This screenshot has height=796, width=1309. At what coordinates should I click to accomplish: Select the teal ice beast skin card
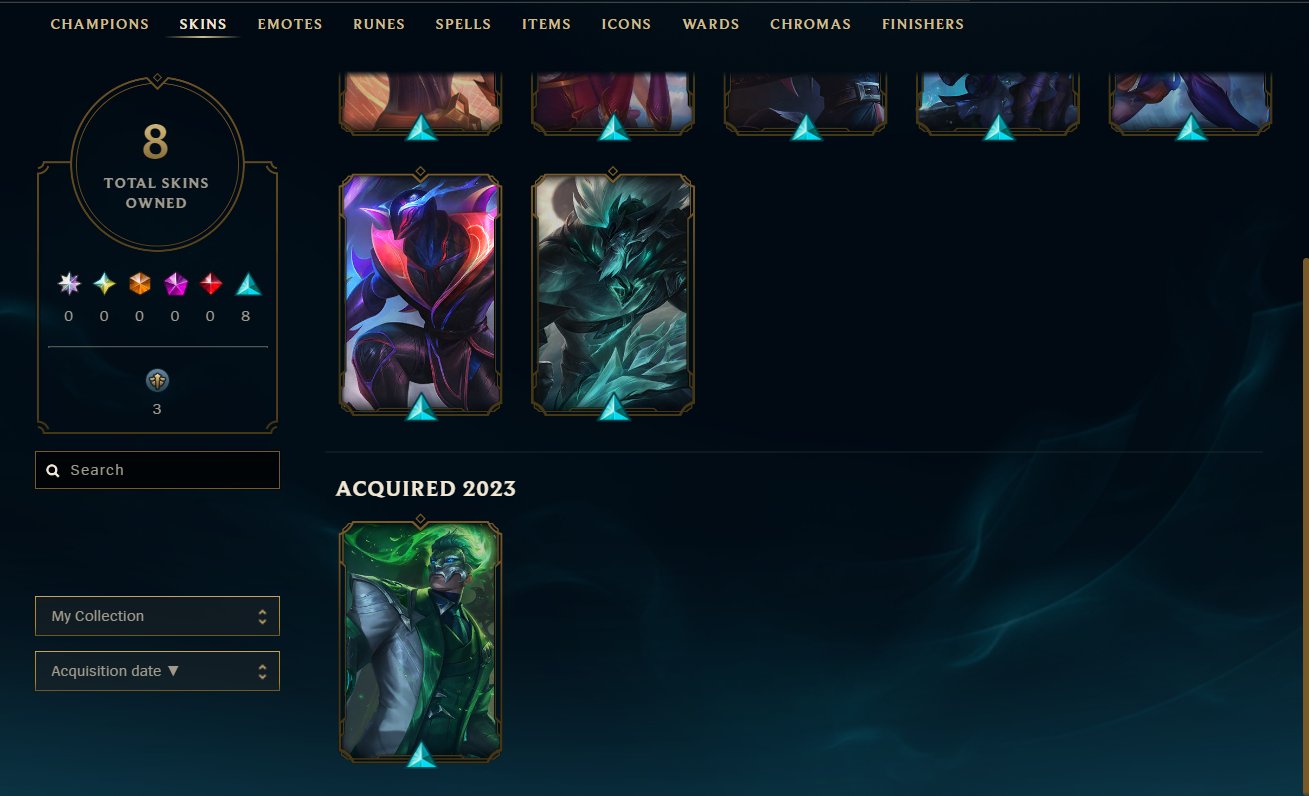(613, 294)
